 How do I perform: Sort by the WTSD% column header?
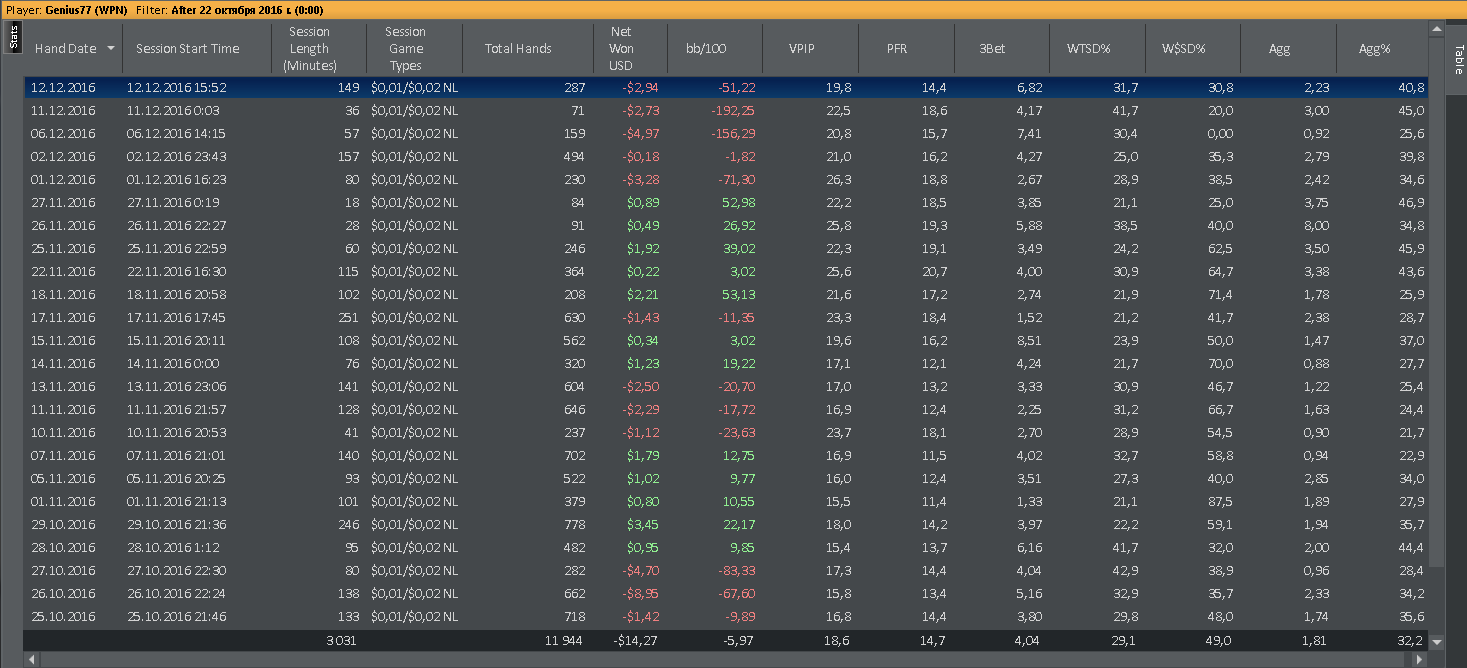pyautogui.click(x=1097, y=48)
